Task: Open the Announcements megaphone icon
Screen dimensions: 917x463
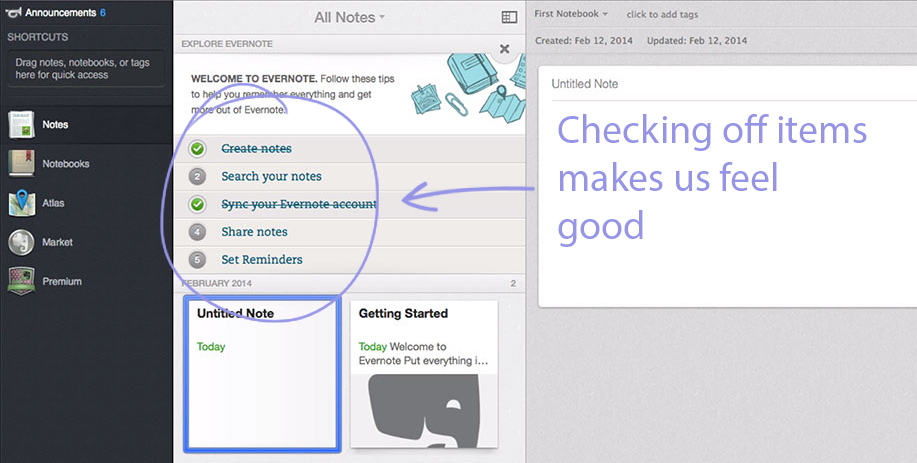Action: tap(13, 12)
